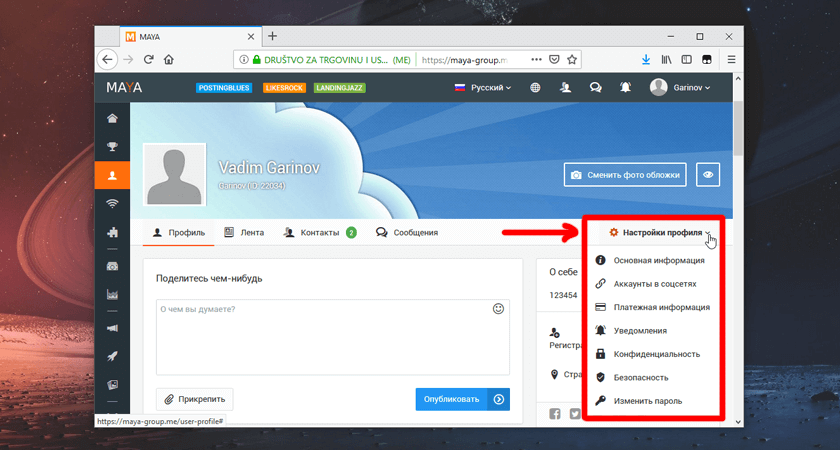The height and width of the screenshot is (450, 840).
Task: Expand the Русский language dropdown
Action: (x=483, y=88)
